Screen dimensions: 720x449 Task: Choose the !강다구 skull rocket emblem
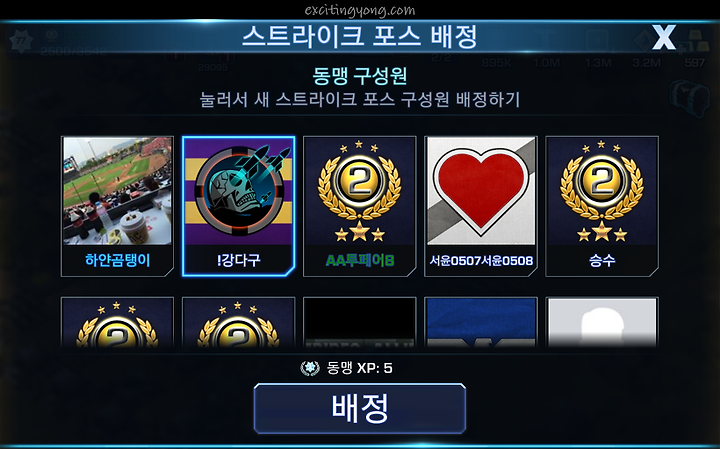[x=238, y=191]
